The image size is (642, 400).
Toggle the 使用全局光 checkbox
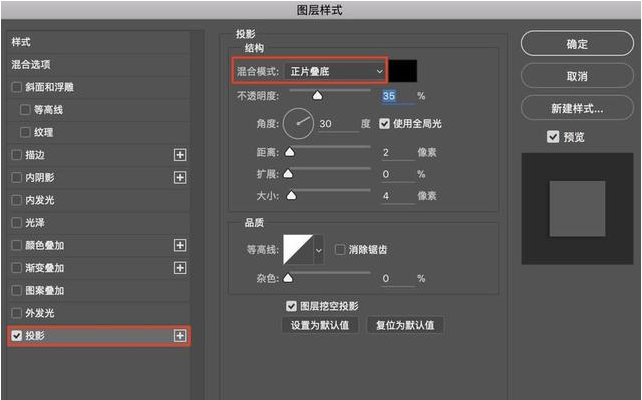tap(384, 124)
